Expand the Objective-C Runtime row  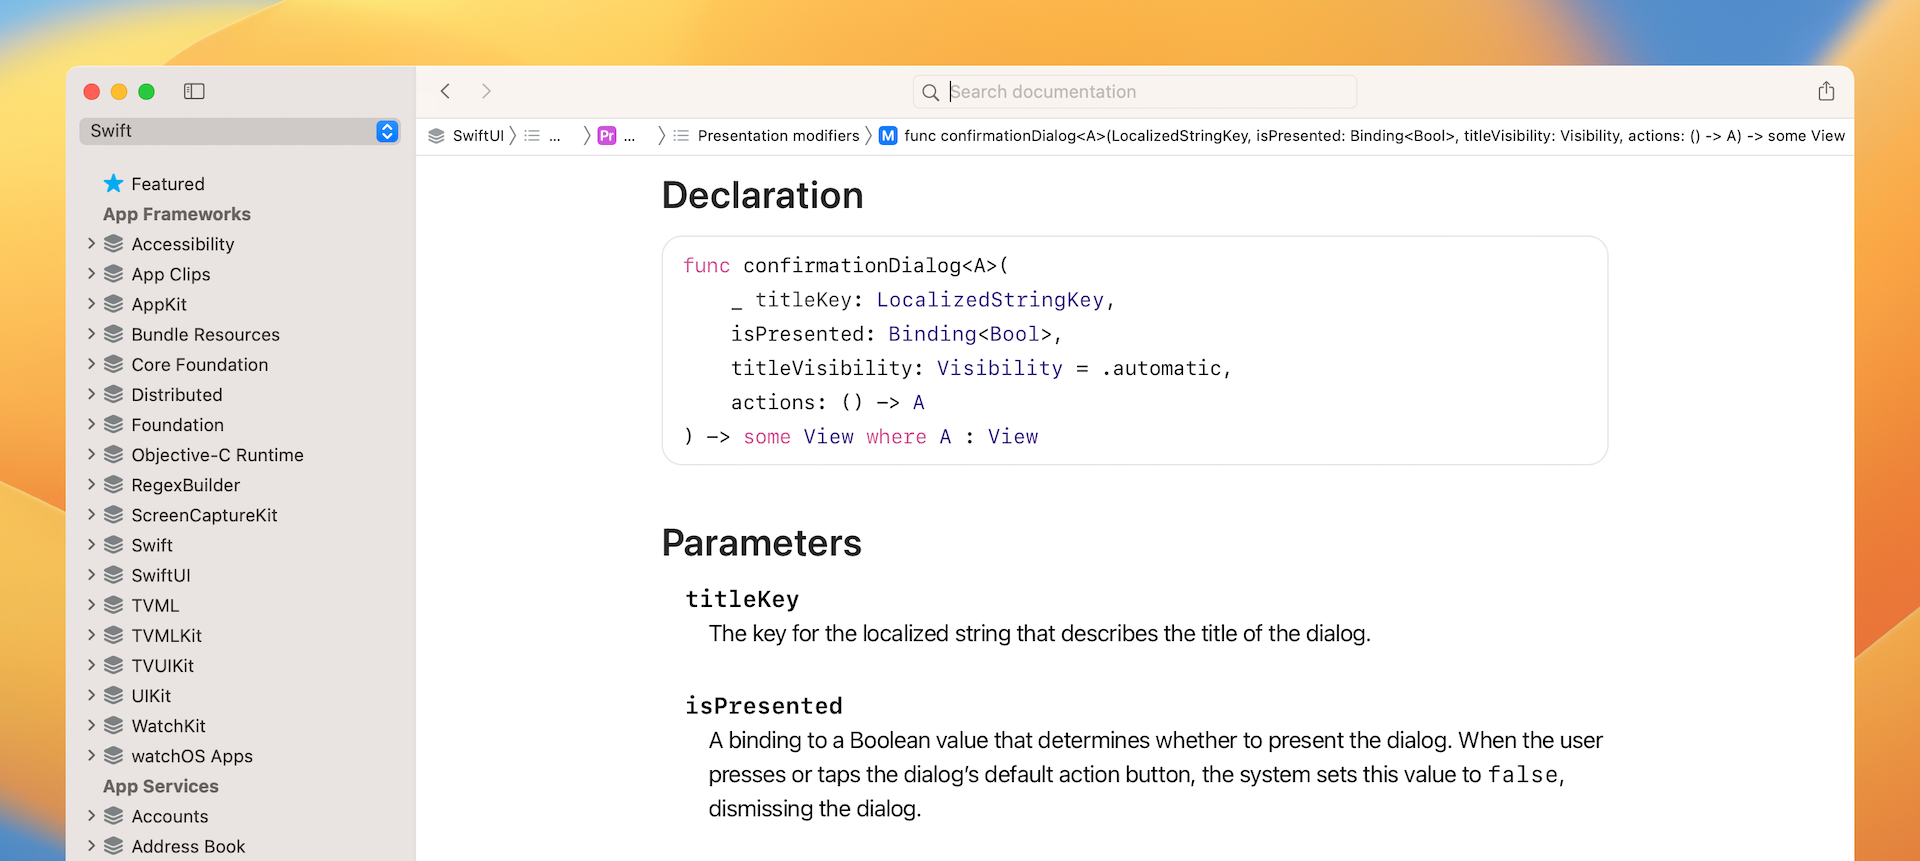tap(91, 454)
